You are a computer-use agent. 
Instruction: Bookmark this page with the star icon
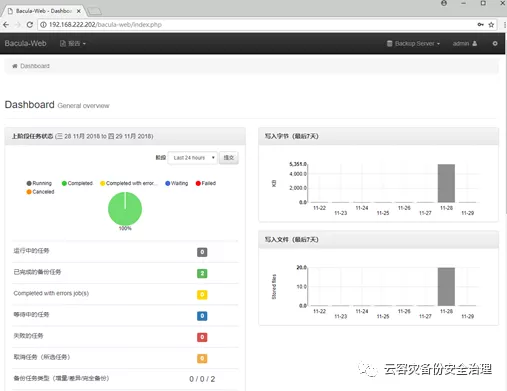(491, 25)
